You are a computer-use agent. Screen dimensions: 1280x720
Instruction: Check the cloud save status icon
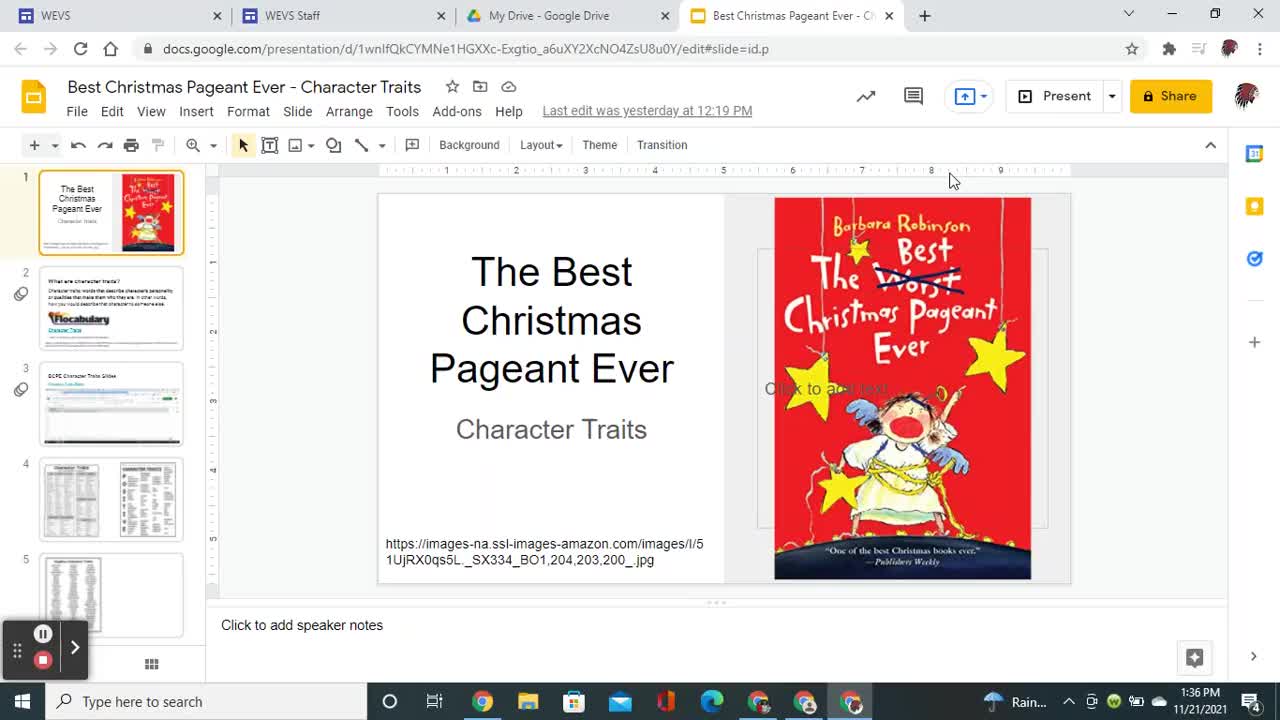509,87
